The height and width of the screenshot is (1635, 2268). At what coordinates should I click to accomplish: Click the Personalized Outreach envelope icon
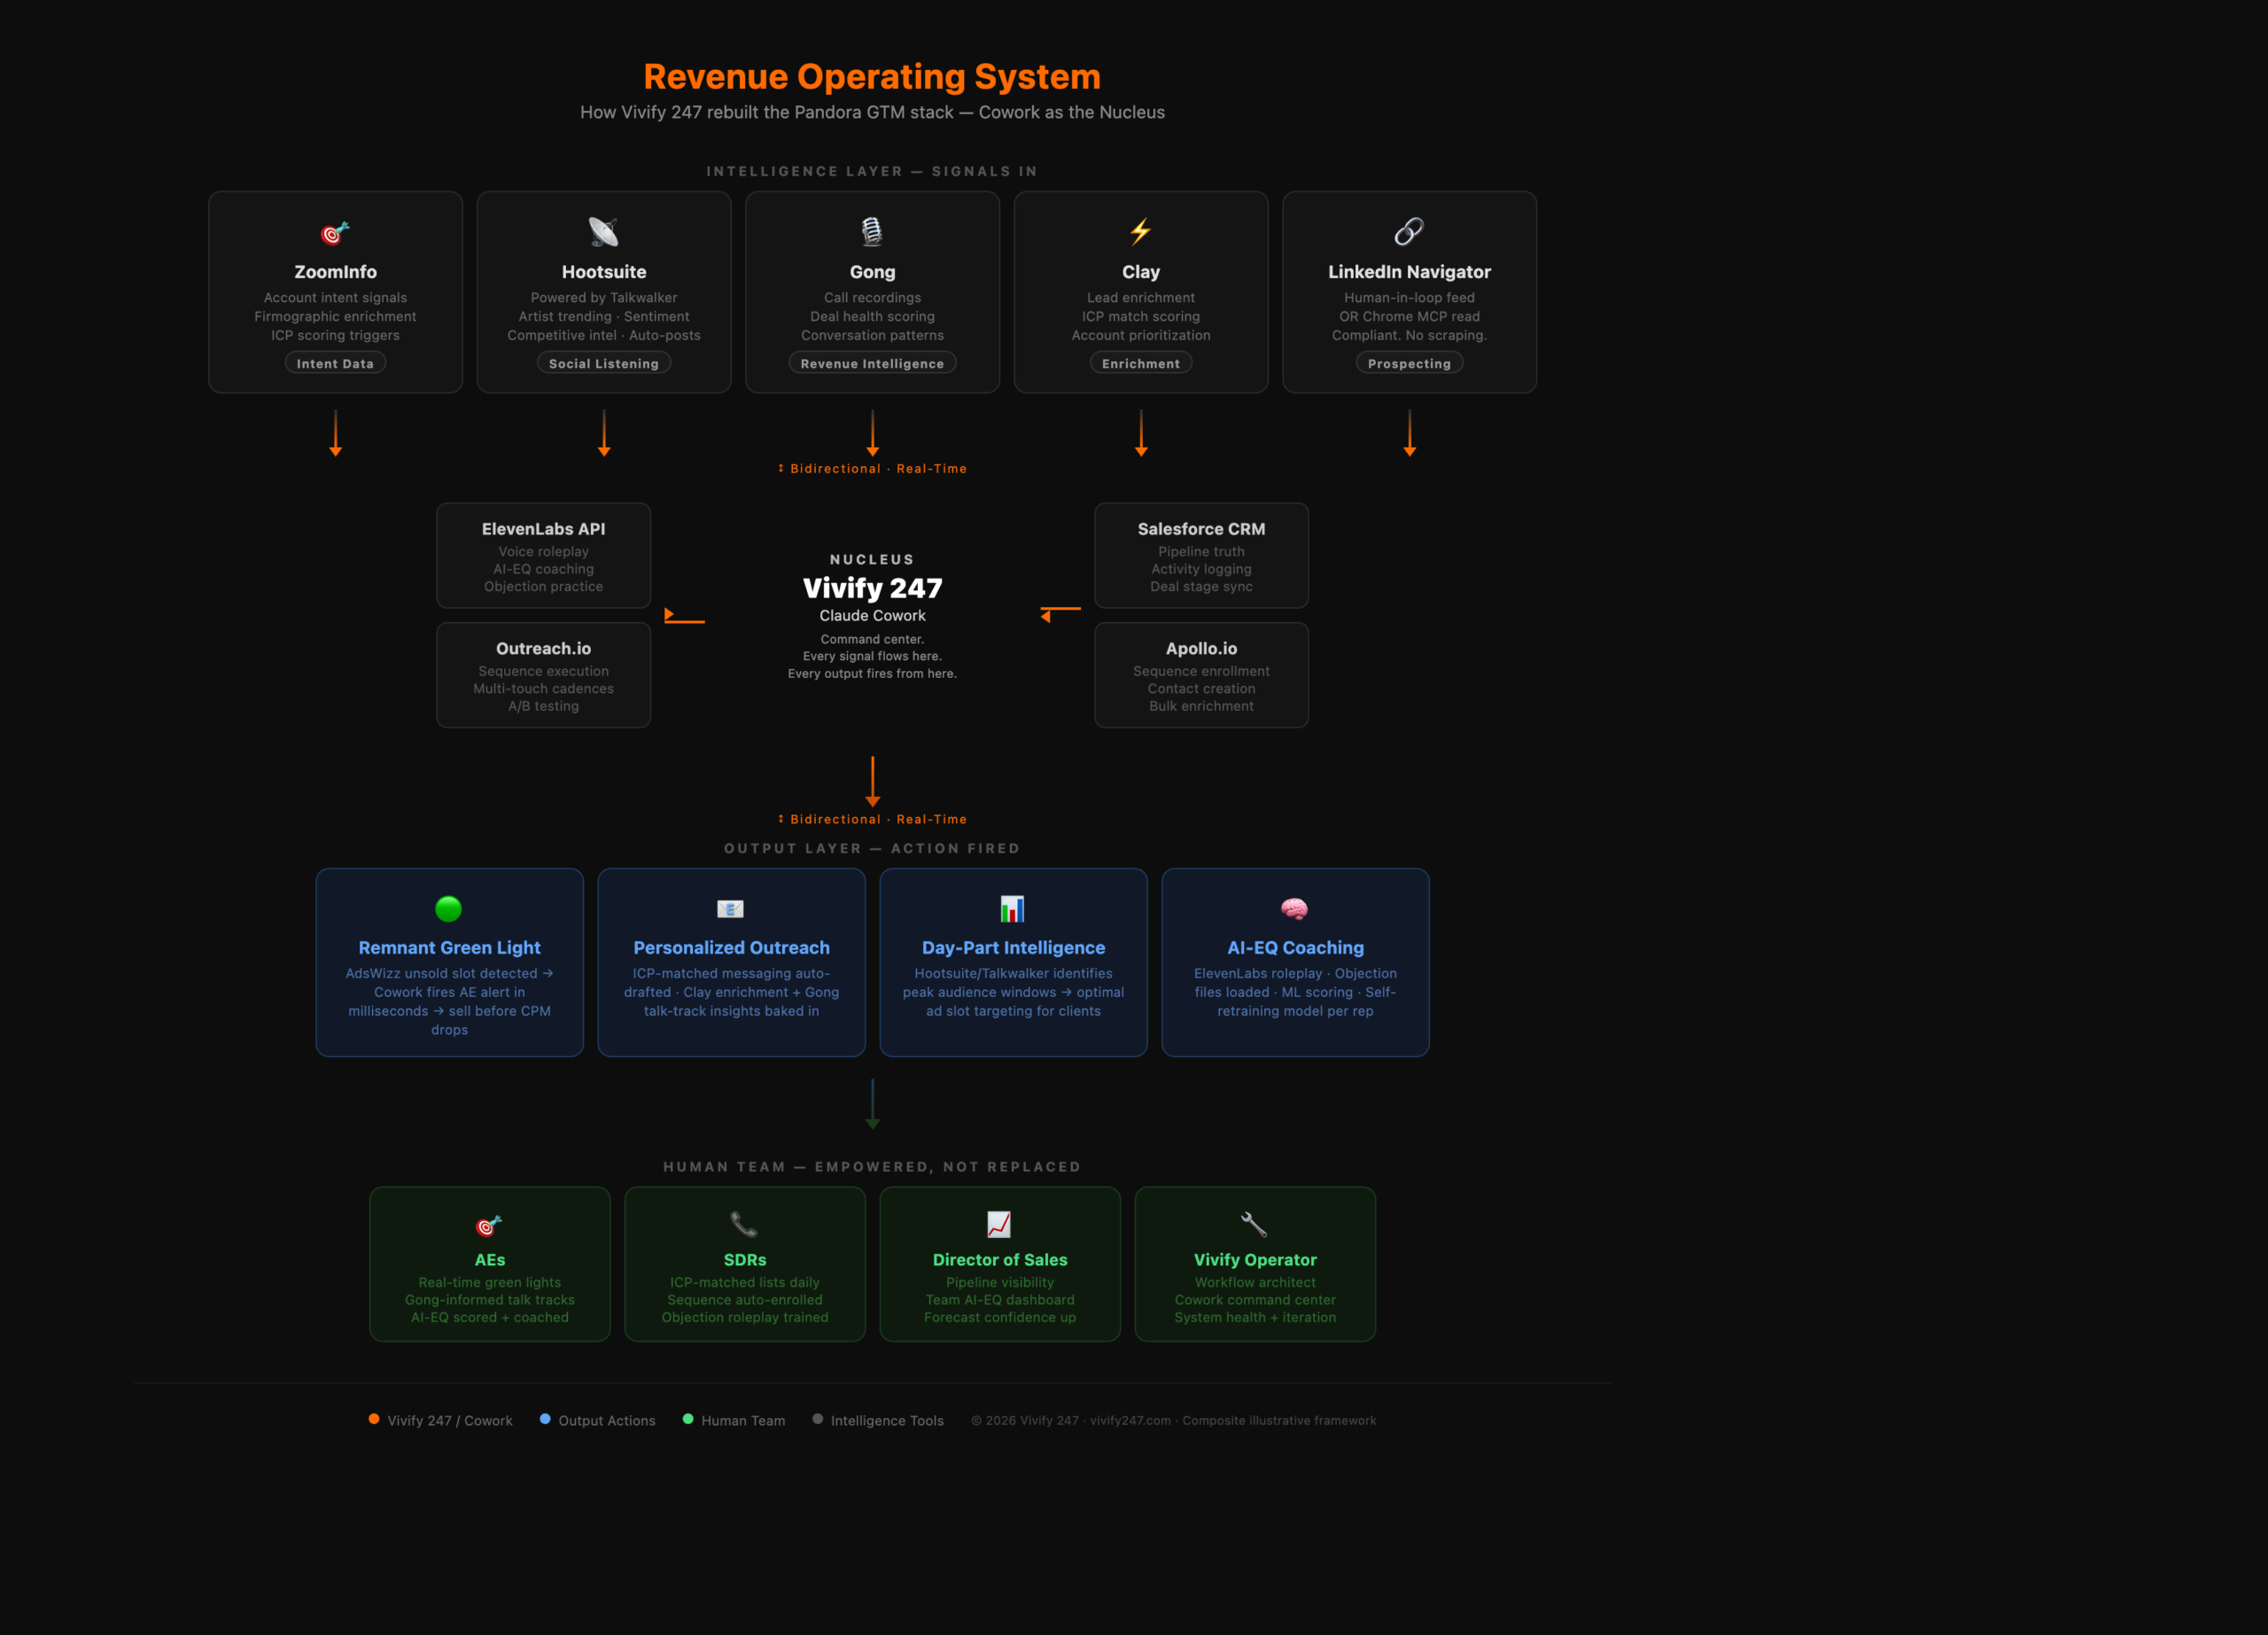[731, 908]
